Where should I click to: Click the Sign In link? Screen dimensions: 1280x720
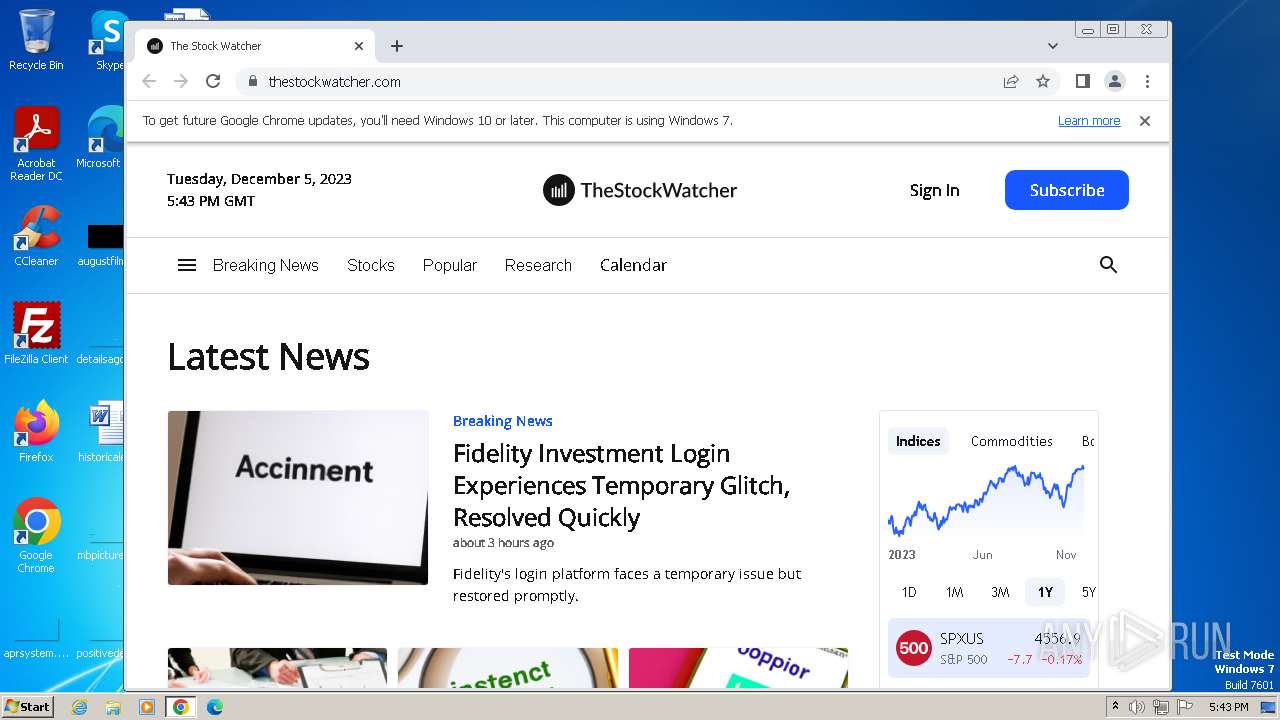pos(934,190)
